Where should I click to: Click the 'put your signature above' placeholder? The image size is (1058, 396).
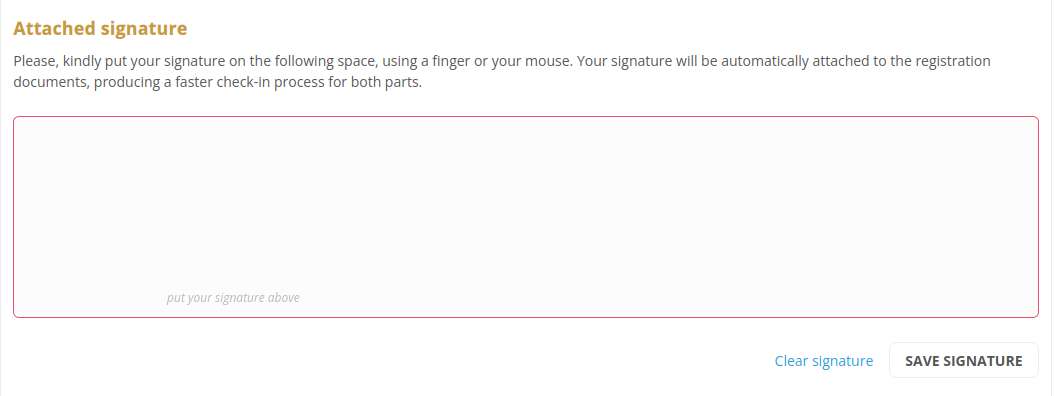(x=233, y=298)
